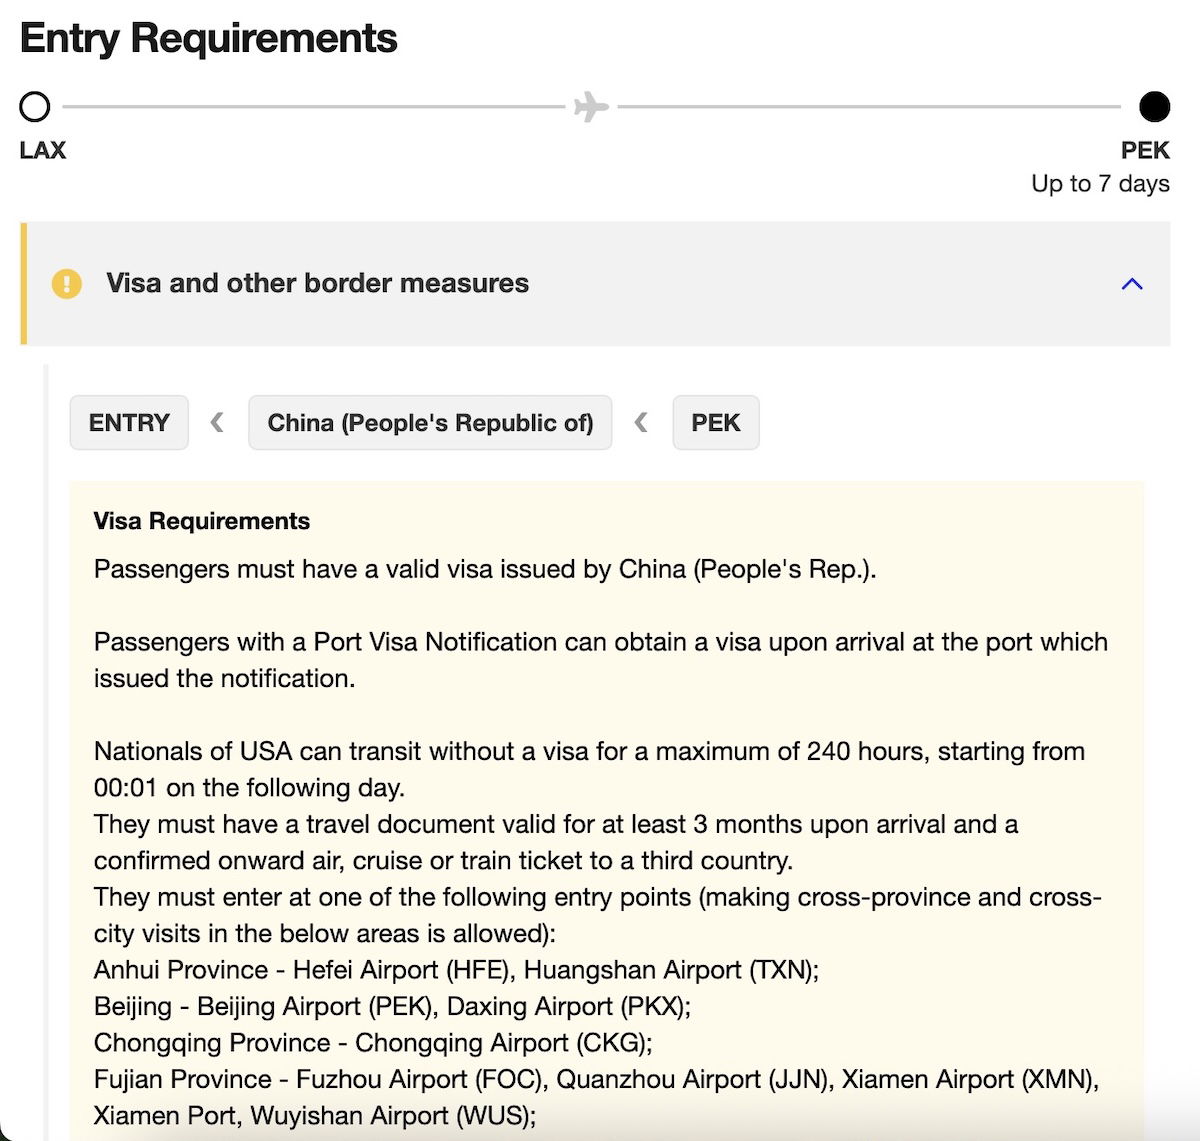Click the "Visa Requirements" bold heading
The image size is (1200, 1141).
click(202, 521)
